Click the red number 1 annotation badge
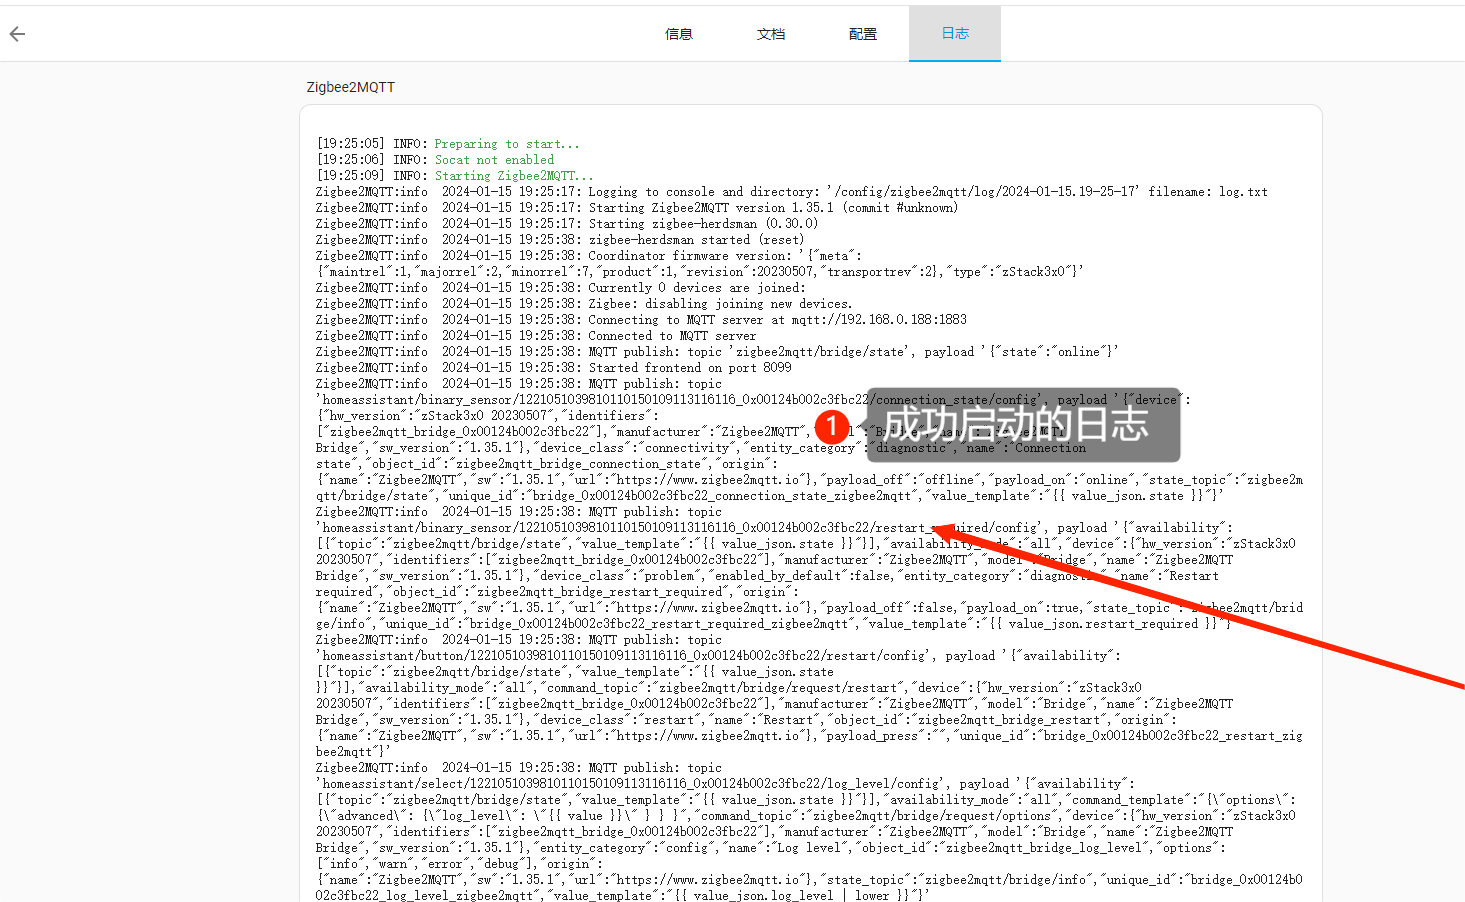 (831, 426)
